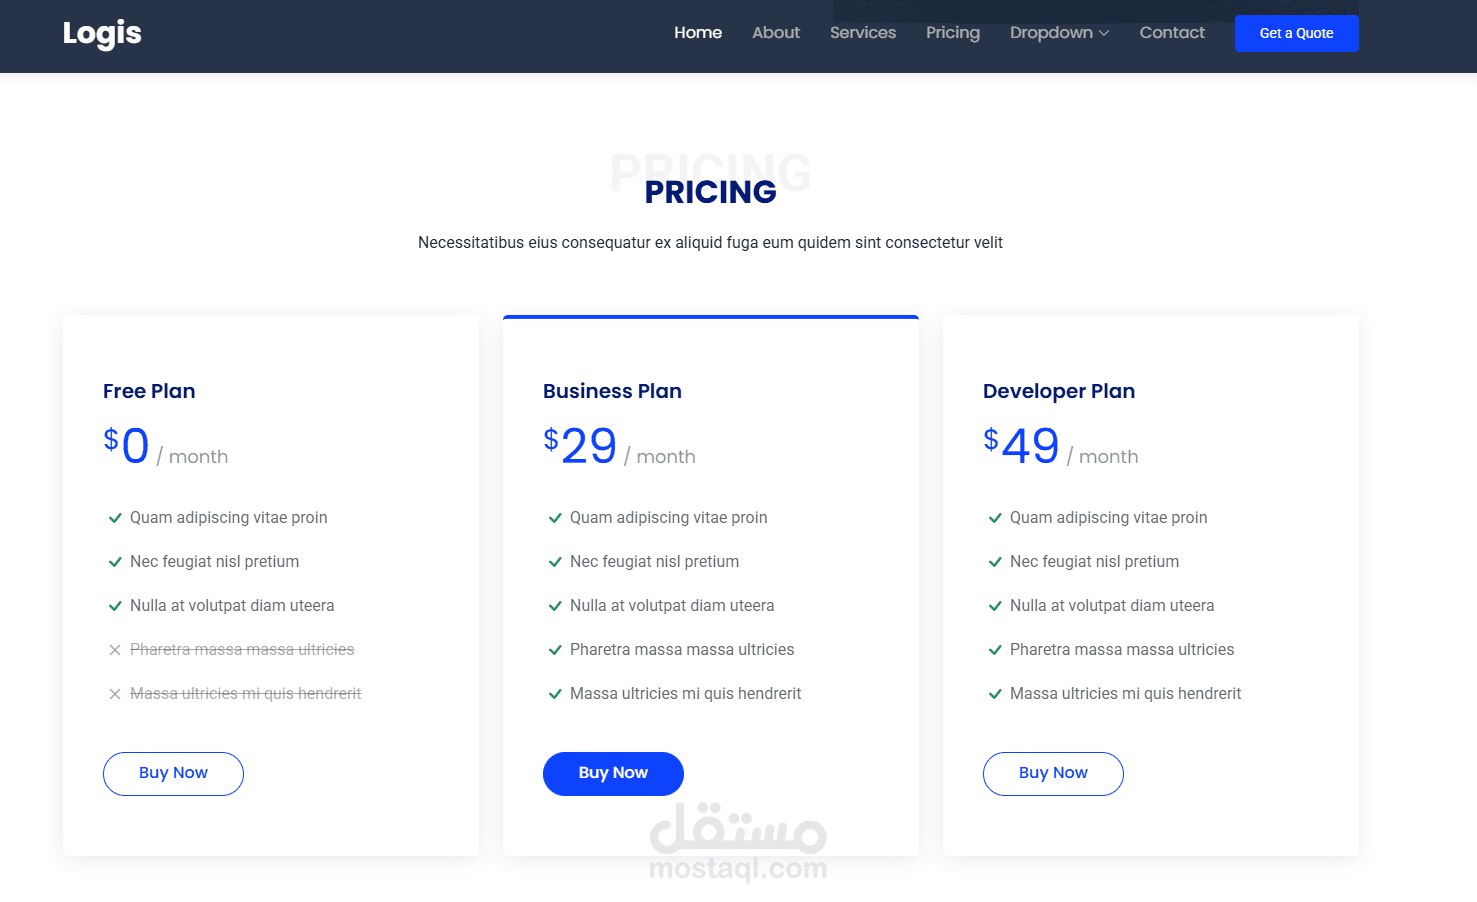Expand the Dropdown menu chevron
Screen dimensions: 1477x902
pyautogui.click(x=1104, y=33)
